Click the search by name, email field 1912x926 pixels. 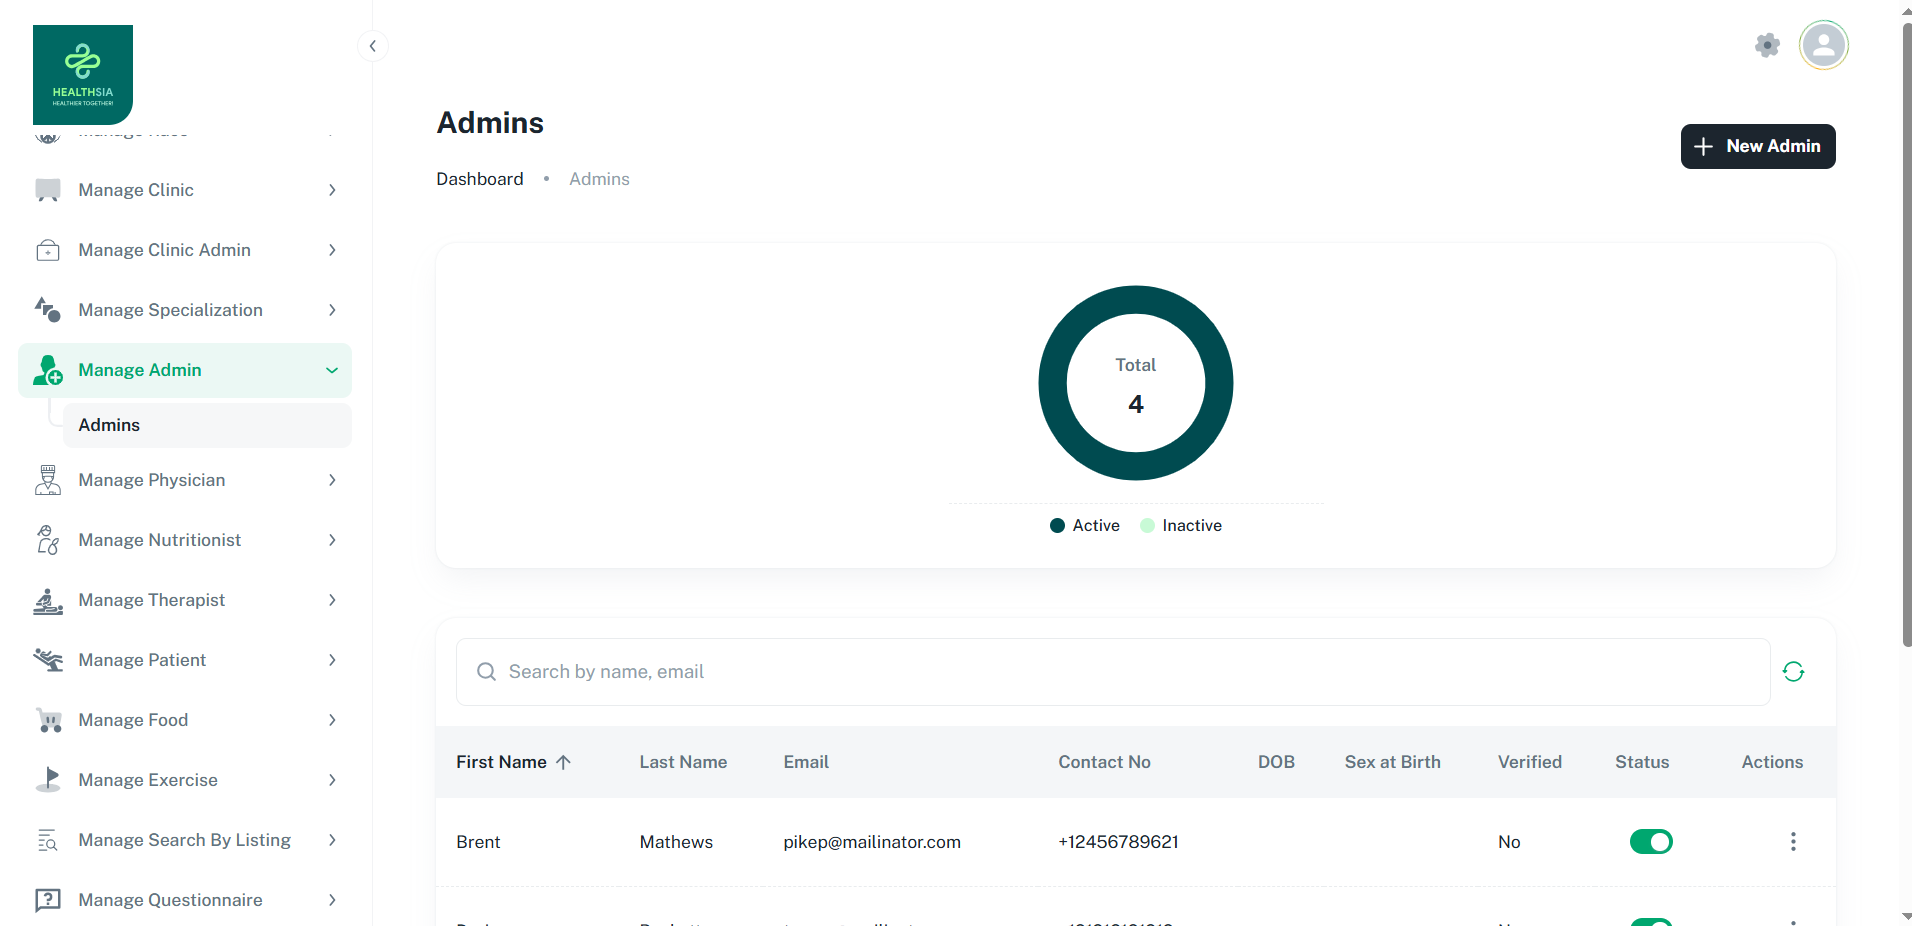coord(1112,672)
